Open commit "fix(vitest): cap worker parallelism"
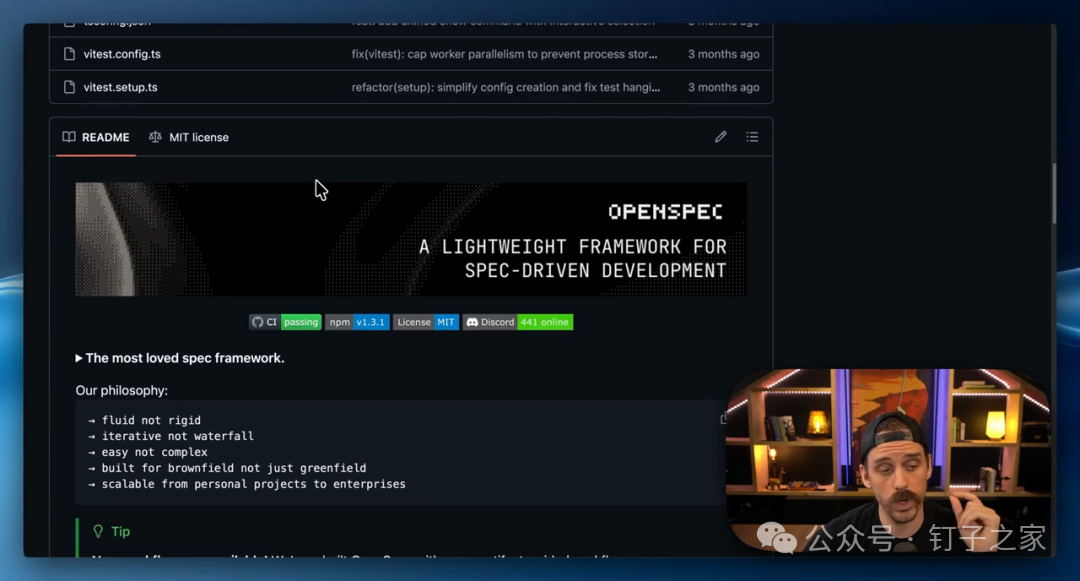 [x=504, y=54]
